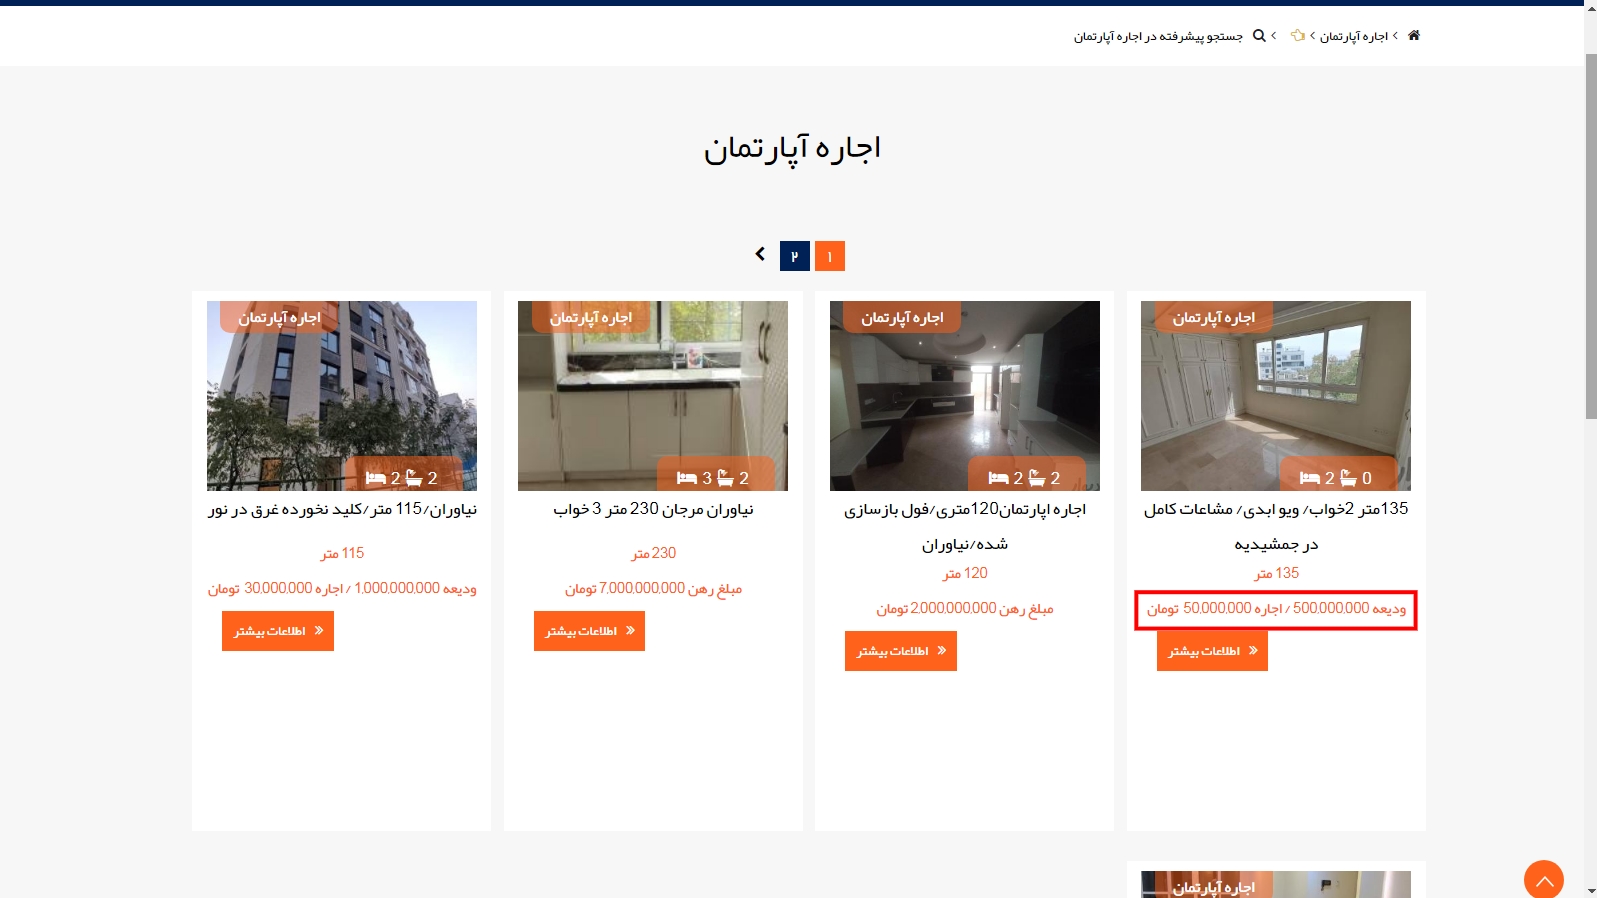Click bed icon on the 230 meter listing

point(687,478)
